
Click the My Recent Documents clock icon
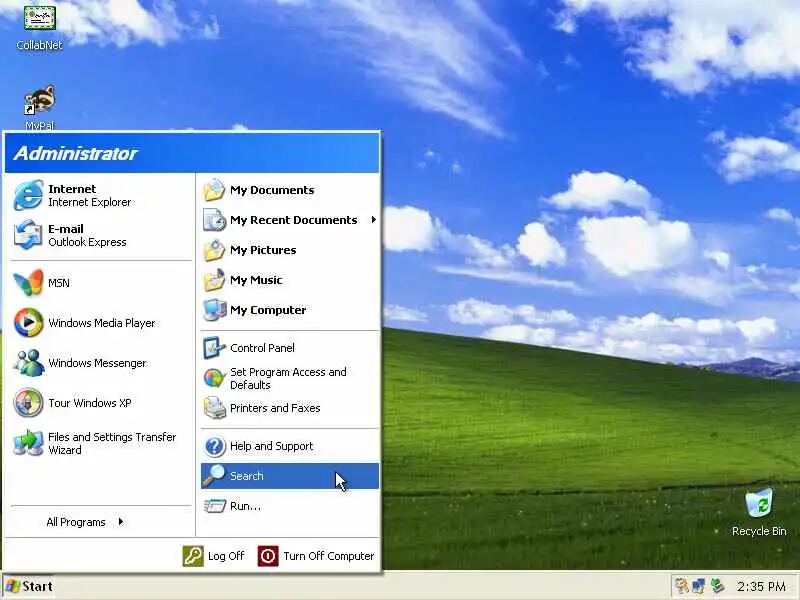click(x=214, y=220)
